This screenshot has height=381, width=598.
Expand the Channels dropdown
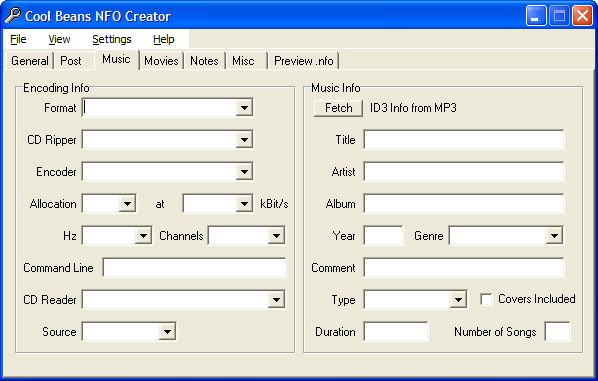[276, 236]
